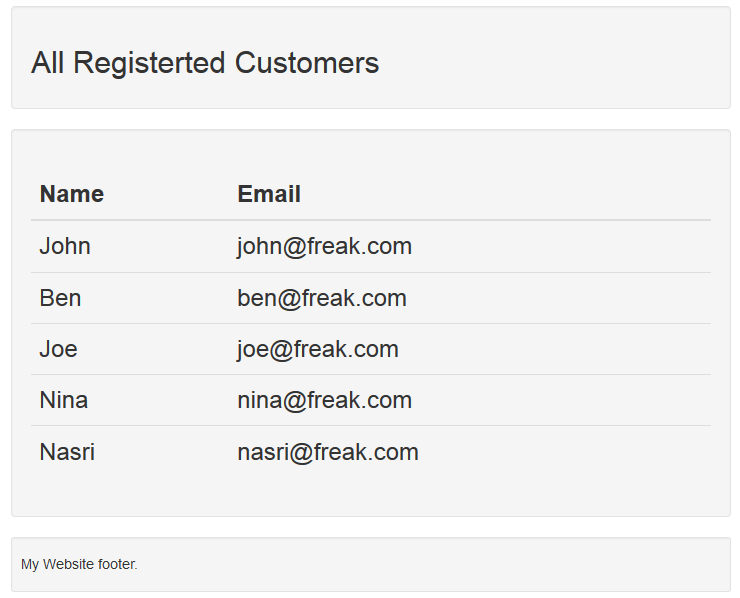Click the word Registerted in the heading
Viewport: 740px width, 598px height.
tap(150, 63)
